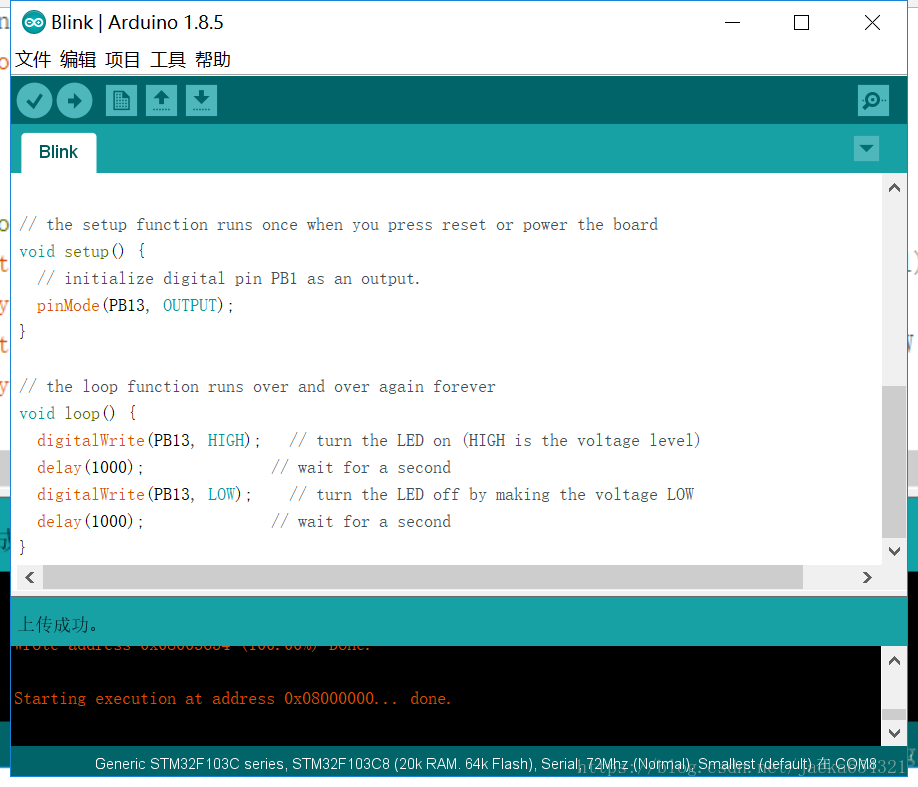Open the 编辑 menu
The height and width of the screenshot is (787, 918).
78,60
